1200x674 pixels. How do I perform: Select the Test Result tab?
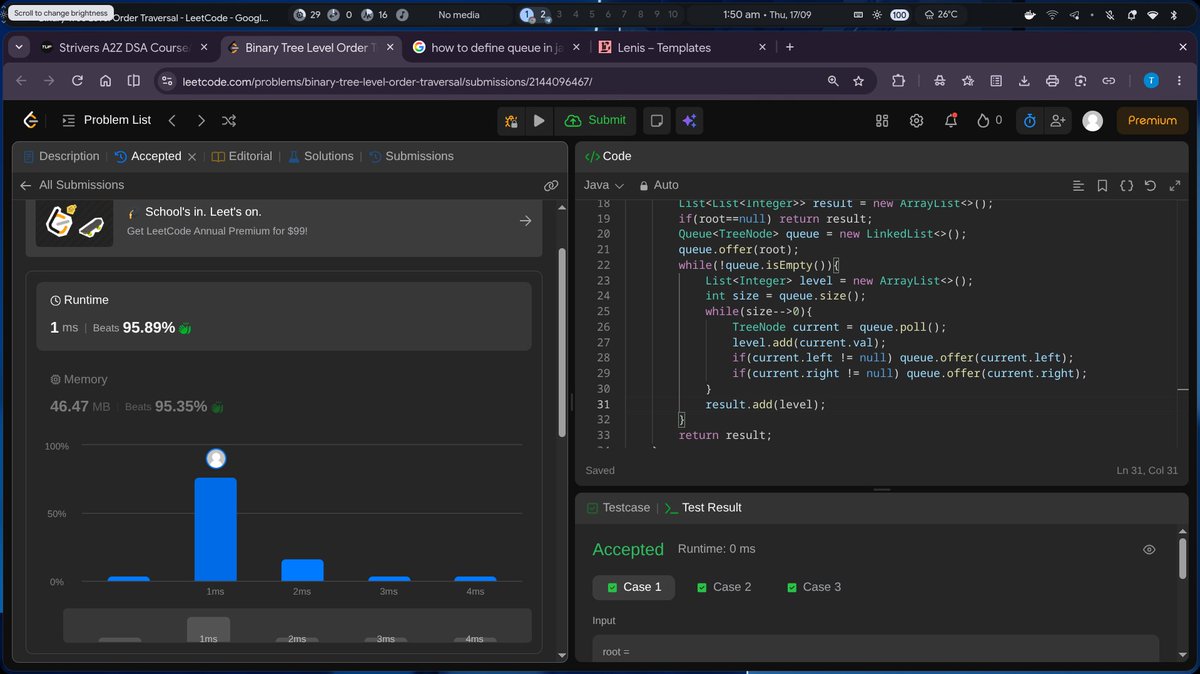703,508
